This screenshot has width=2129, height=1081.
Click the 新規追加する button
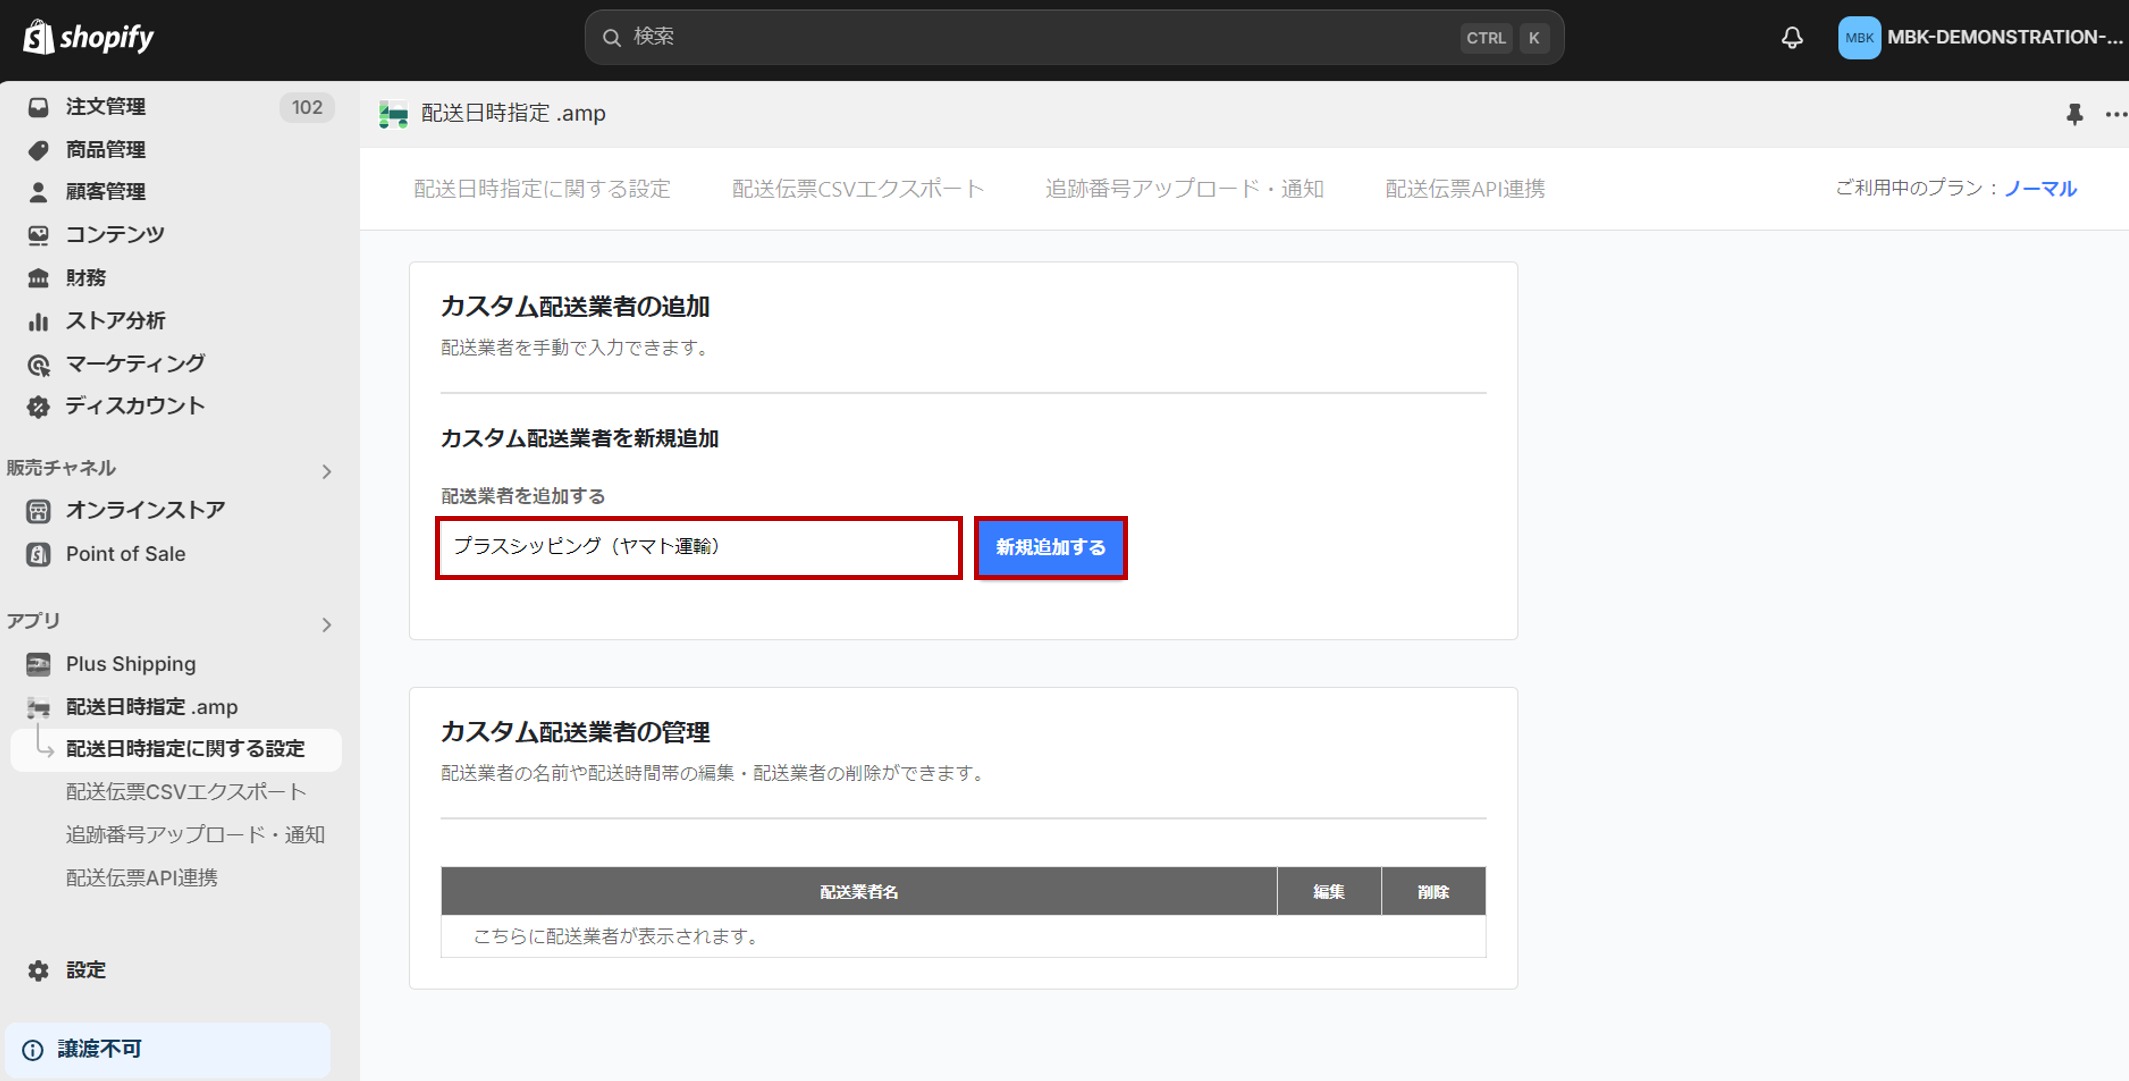(x=1050, y=548)
